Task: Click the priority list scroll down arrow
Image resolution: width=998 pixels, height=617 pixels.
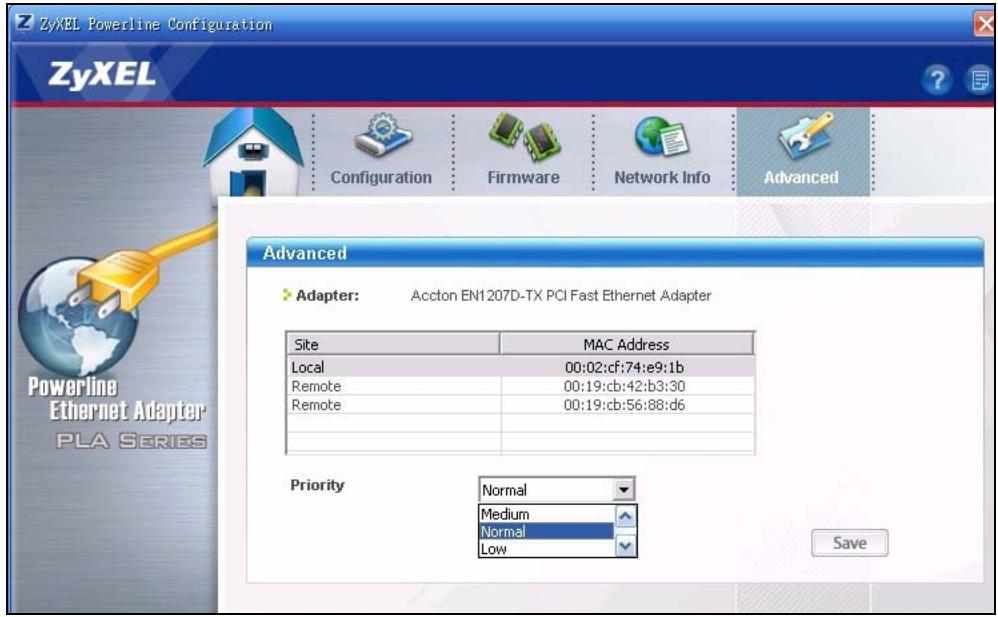Action: point(625,546)
